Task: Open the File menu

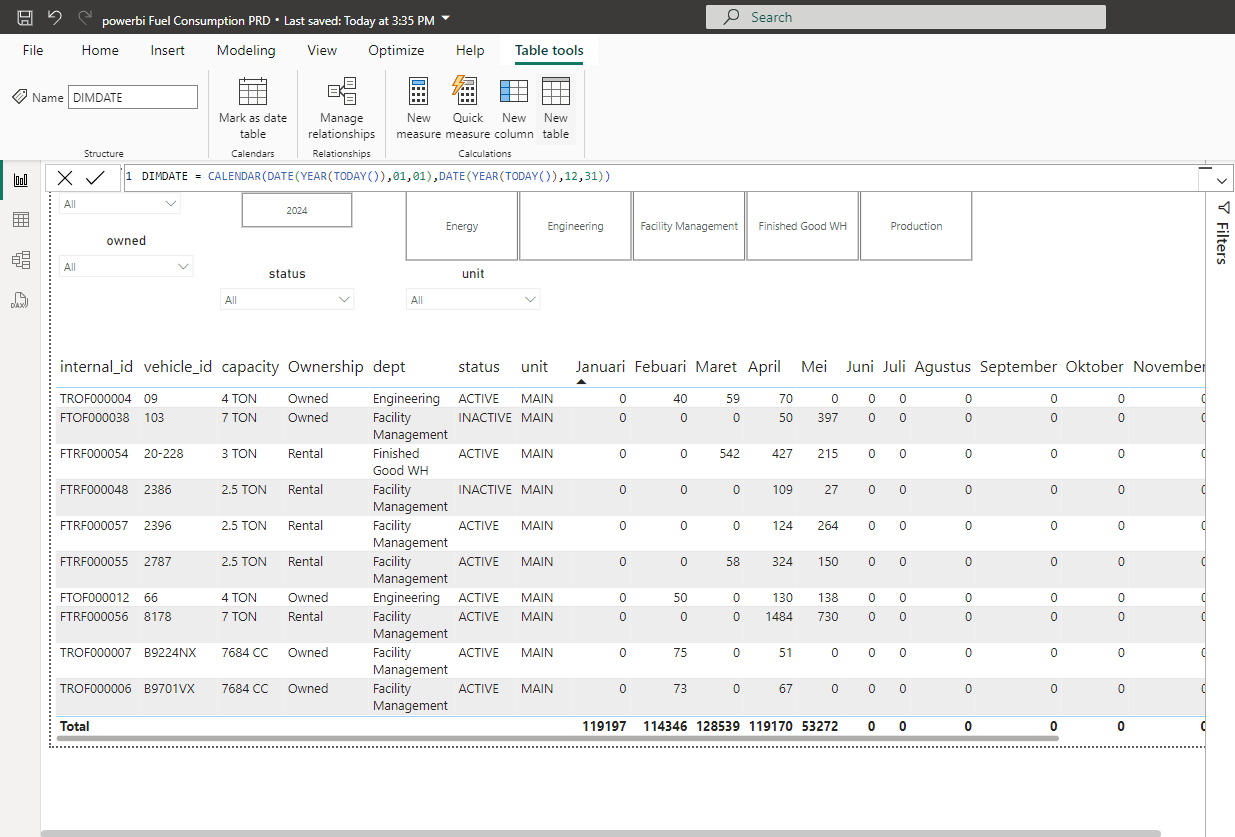Action: coord(33,50)
